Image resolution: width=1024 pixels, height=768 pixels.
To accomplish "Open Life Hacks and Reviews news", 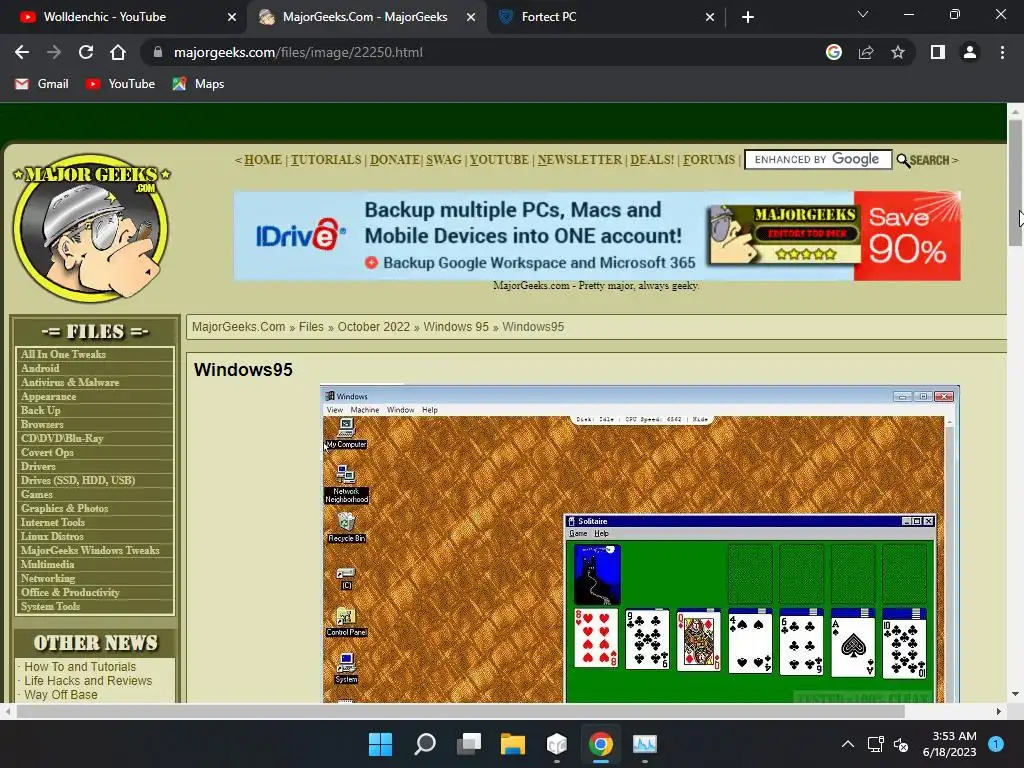I will click(x=88, y=680).
